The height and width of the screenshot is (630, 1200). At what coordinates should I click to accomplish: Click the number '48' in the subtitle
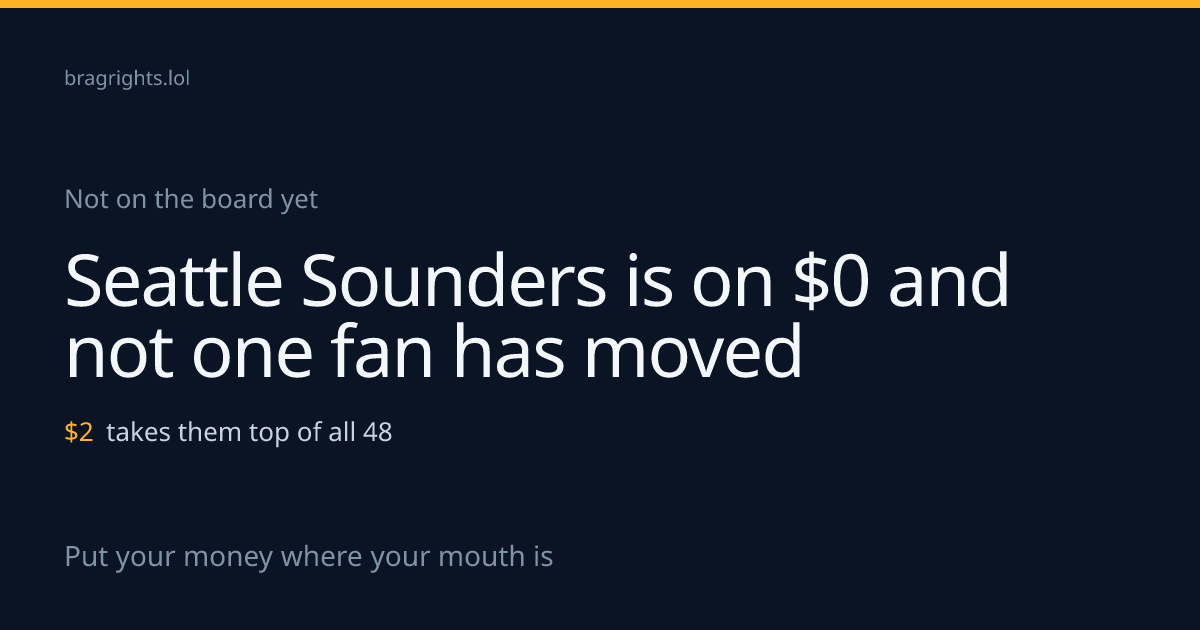pos(378,433)
